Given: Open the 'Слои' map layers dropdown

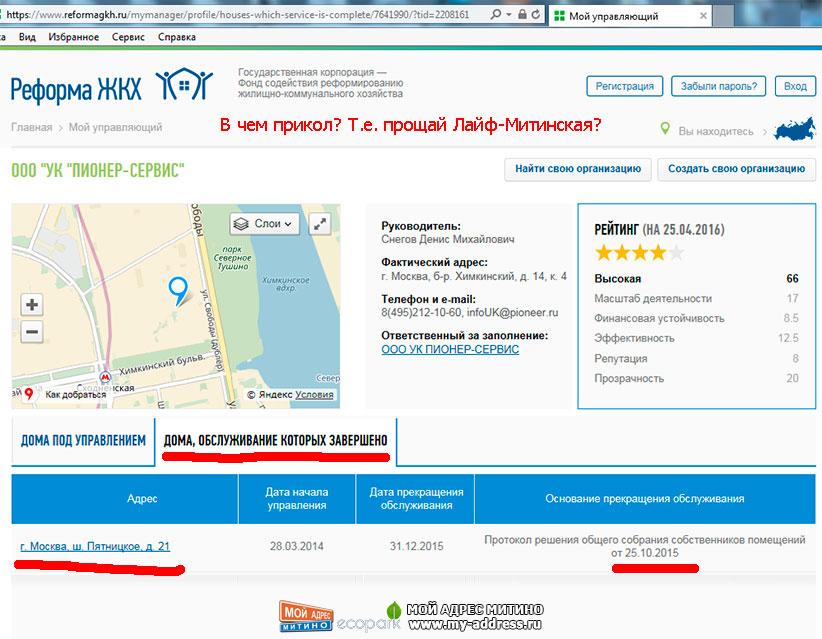Looking at the screenshot, I should [264, 224].
